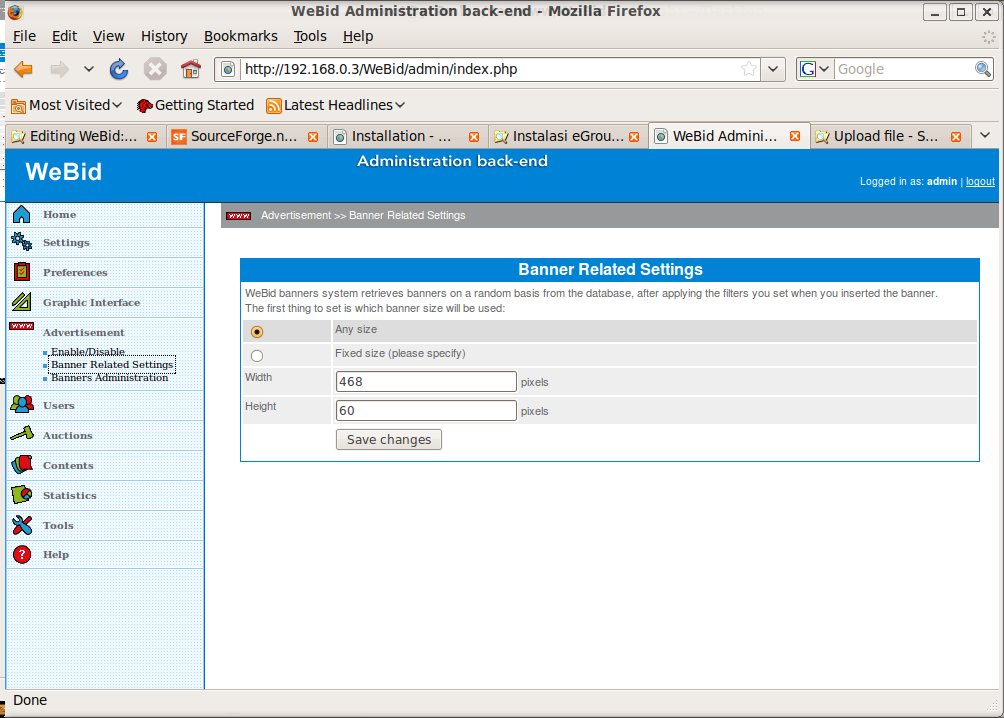The width and height of the screenshot is (1004, 718).
Task: Expand the Latest Headlines feed dropdown
Action: (336, 105)
